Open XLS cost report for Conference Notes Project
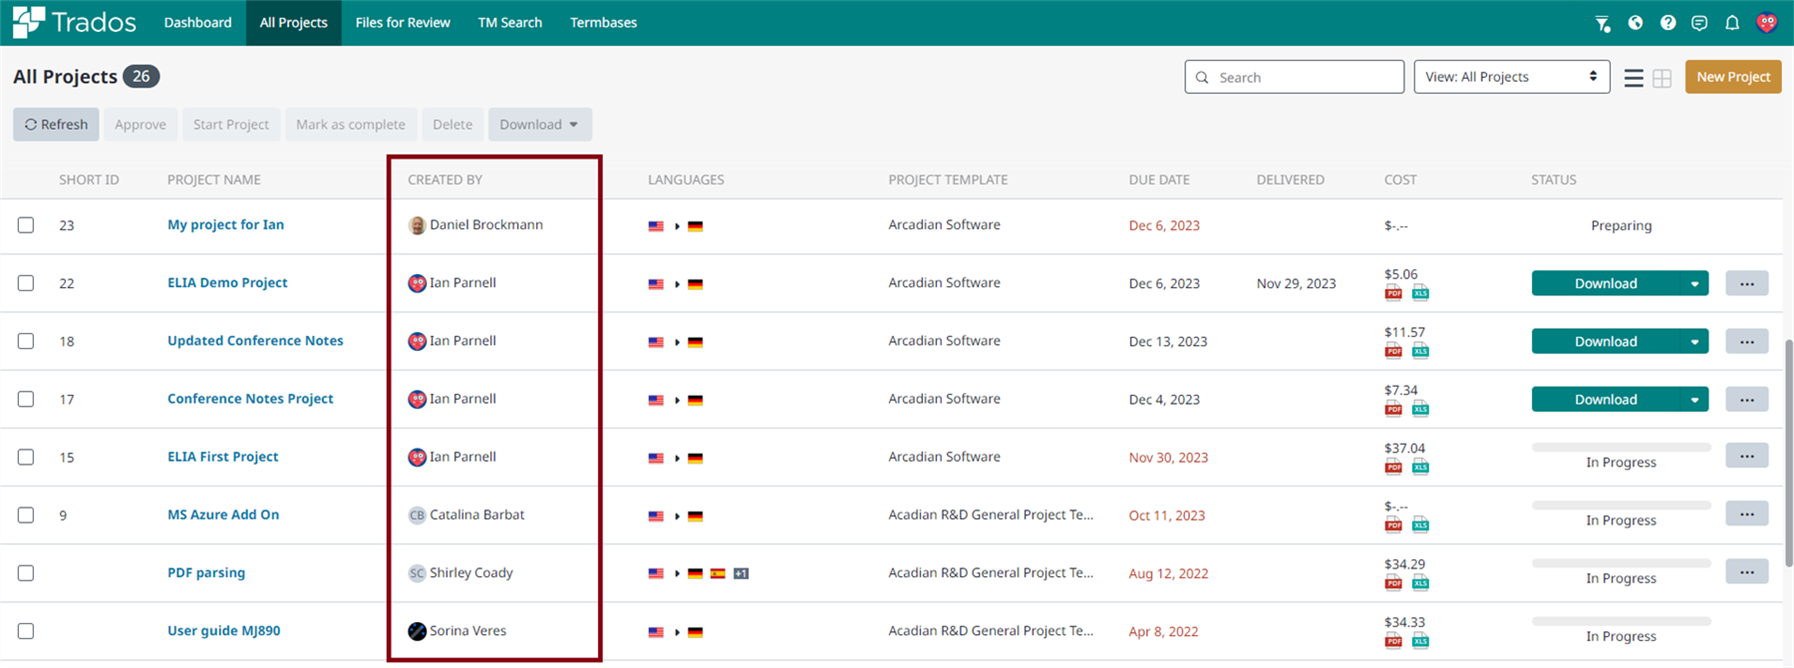Screen dimensions: 1794x668 (x=1420, y=408)
